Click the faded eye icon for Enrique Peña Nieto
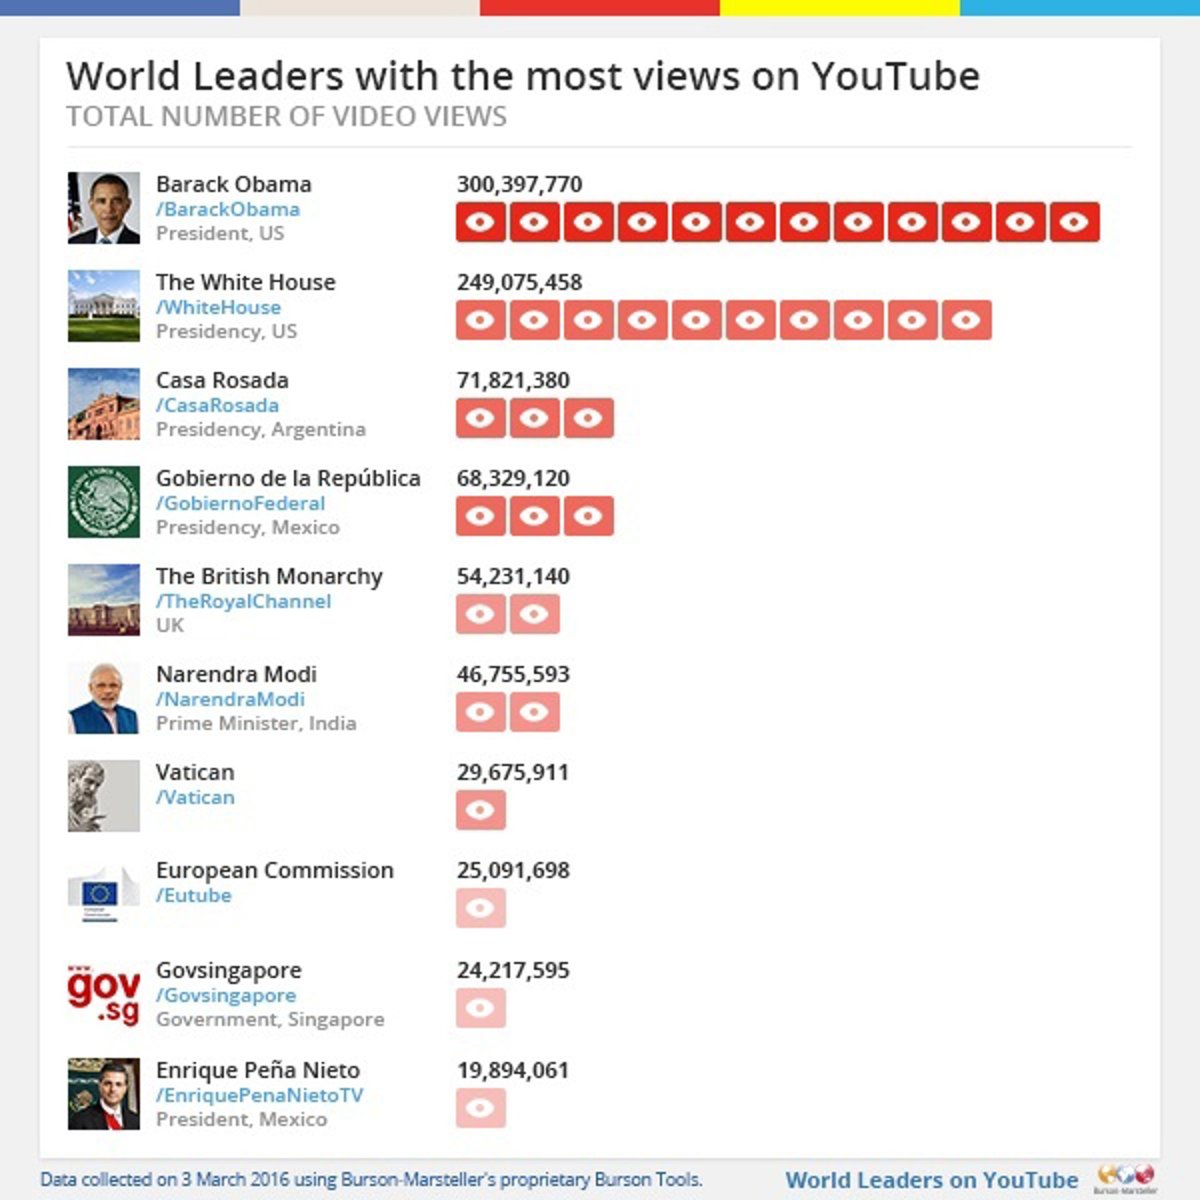The height and width of the screenshot is (1200, 1200). click(481, 1108)
